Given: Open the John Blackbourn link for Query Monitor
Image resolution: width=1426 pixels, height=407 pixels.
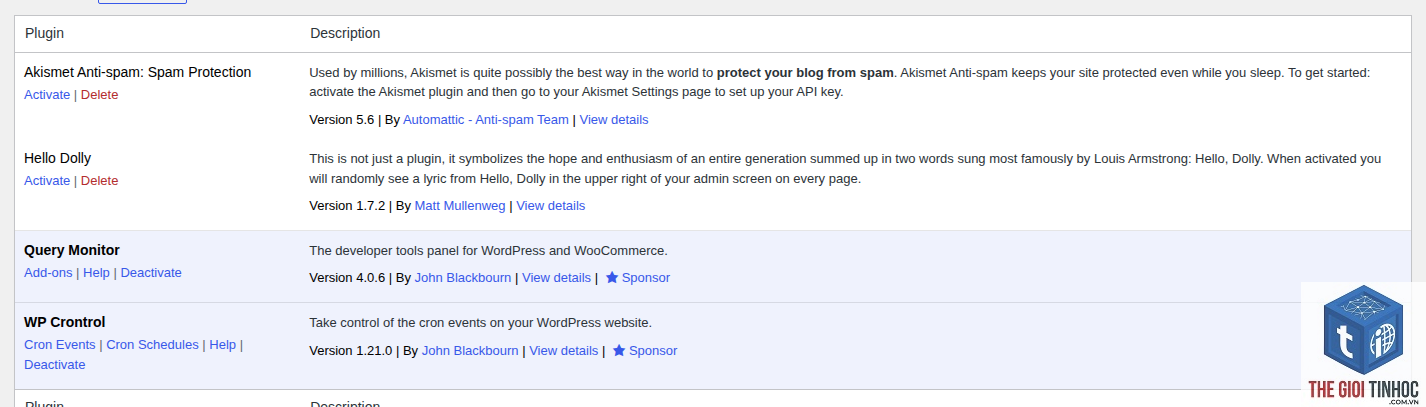Looking at the screenshot, I should (463, 278).
